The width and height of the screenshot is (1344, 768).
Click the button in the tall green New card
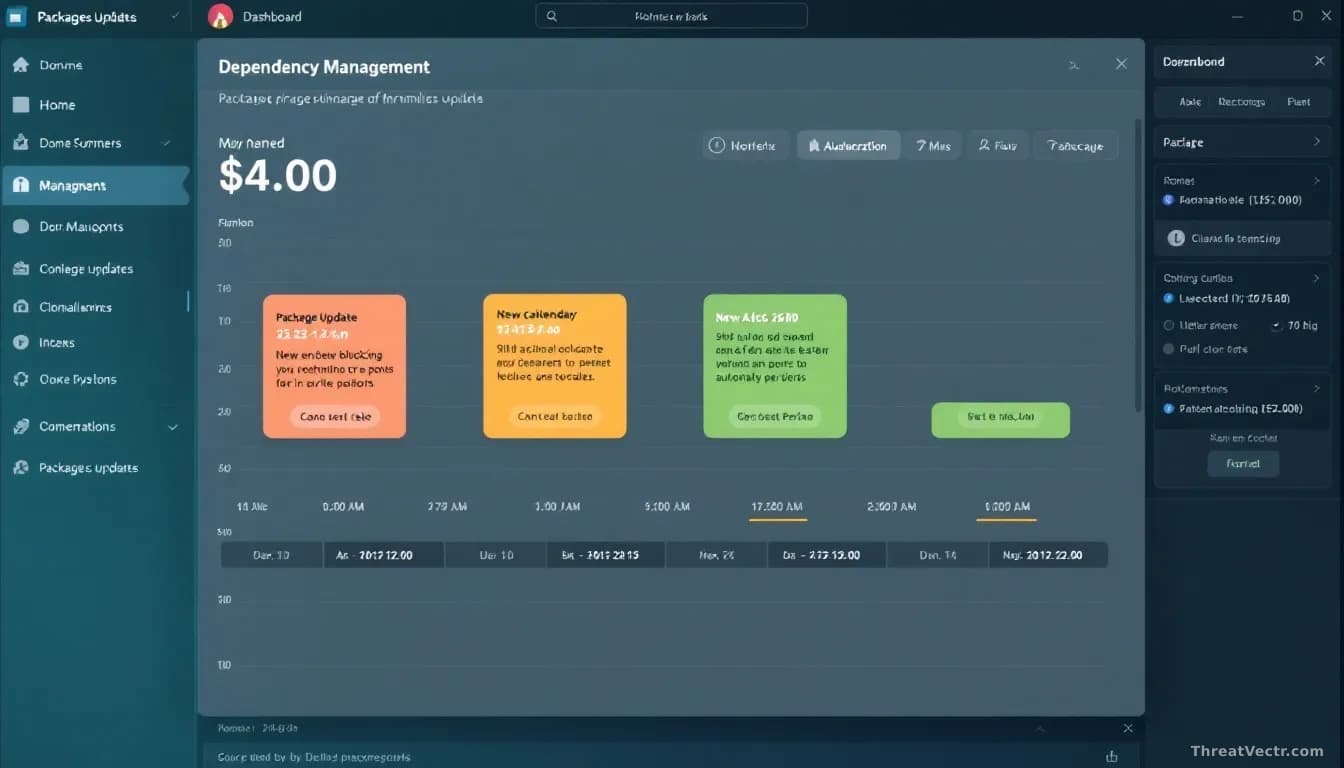pyautogui.click(x=775, y=416)
